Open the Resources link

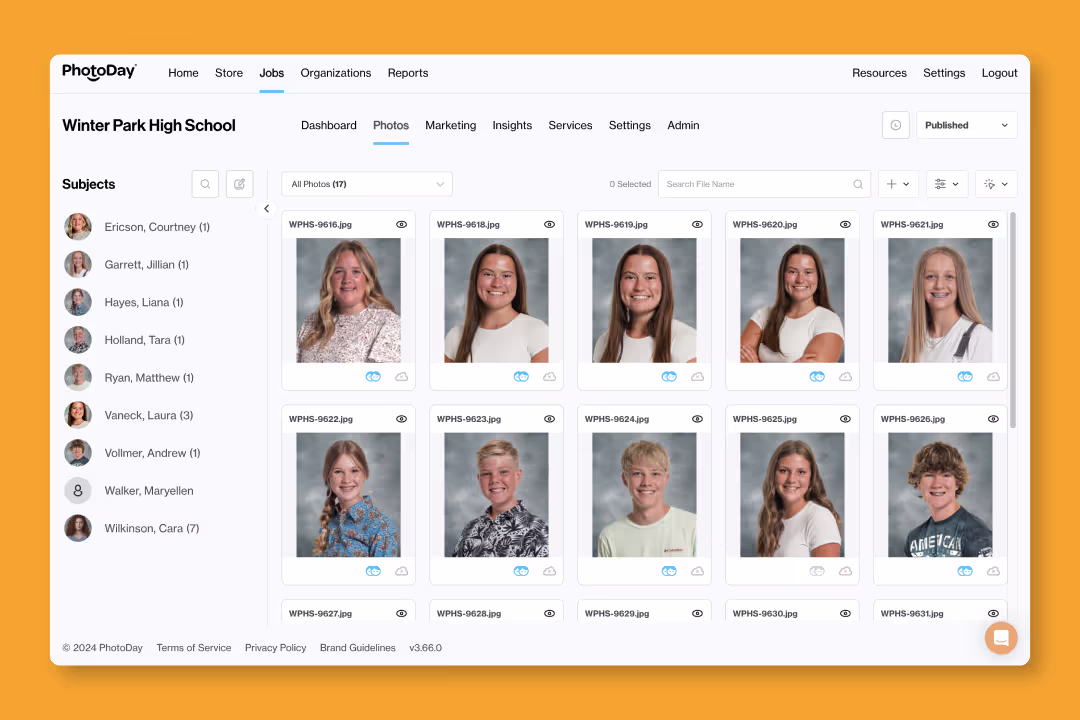tap(879, 73)
